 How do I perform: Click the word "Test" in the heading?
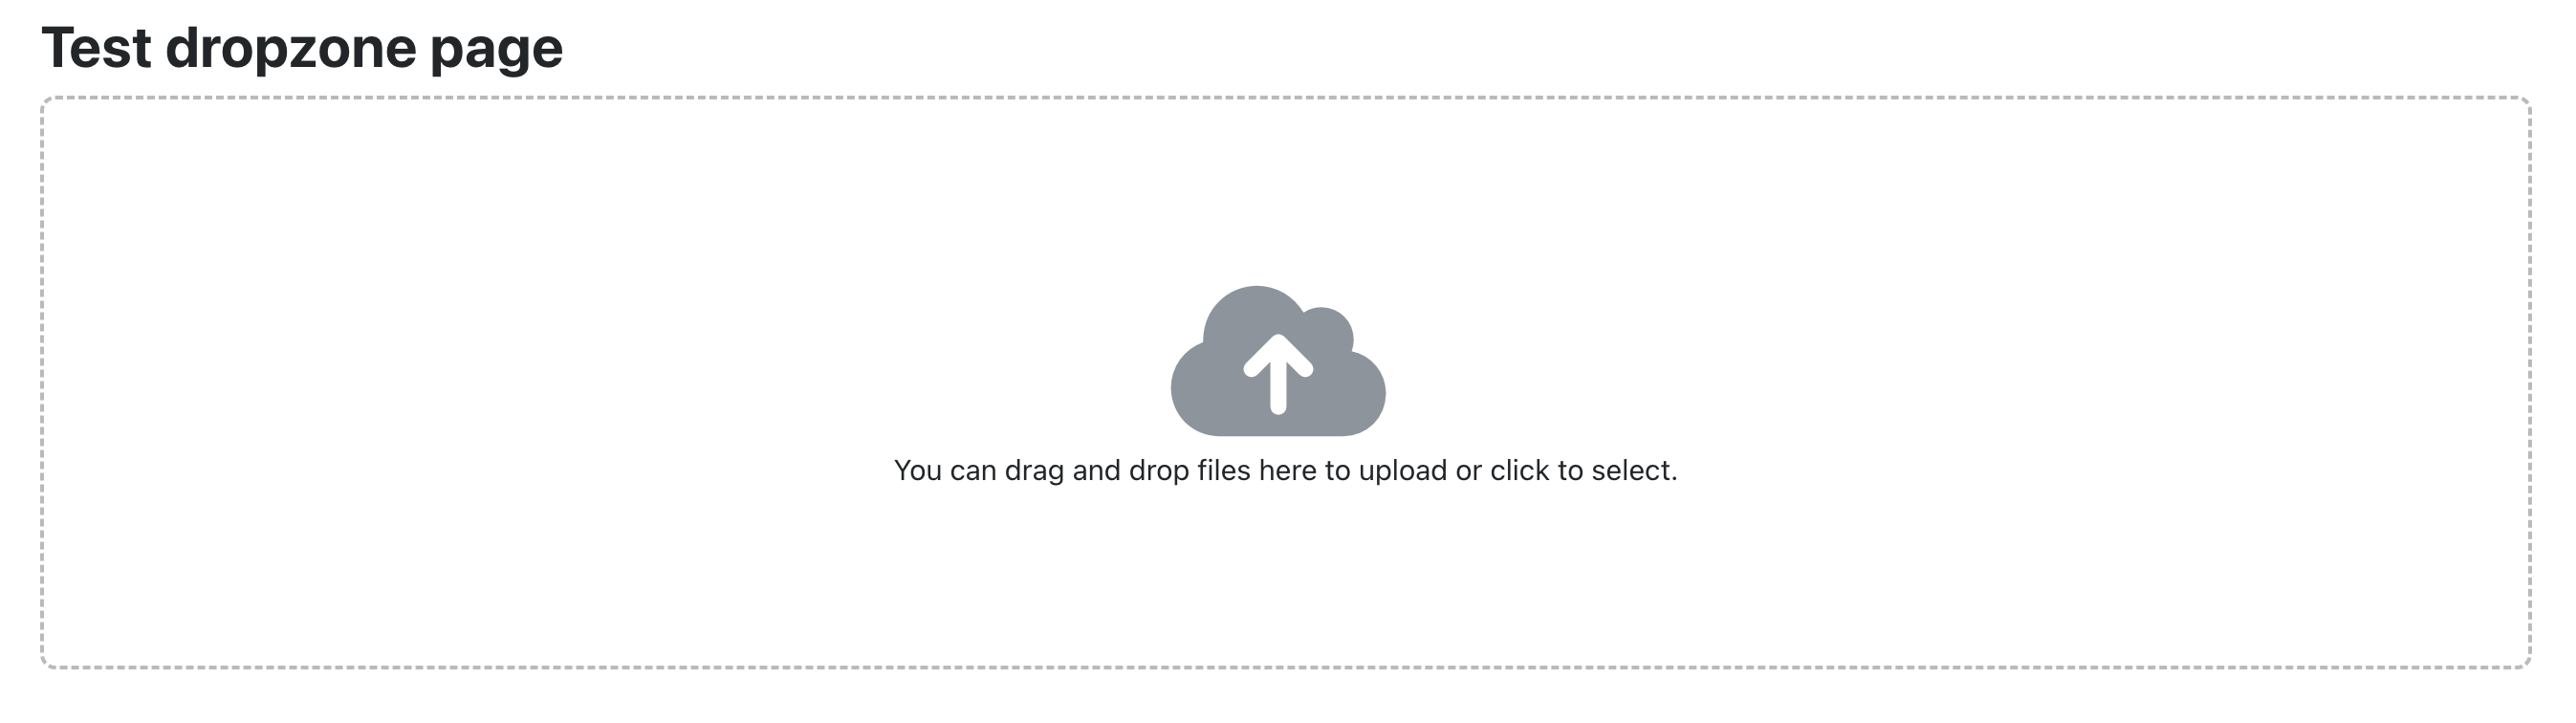96,47
